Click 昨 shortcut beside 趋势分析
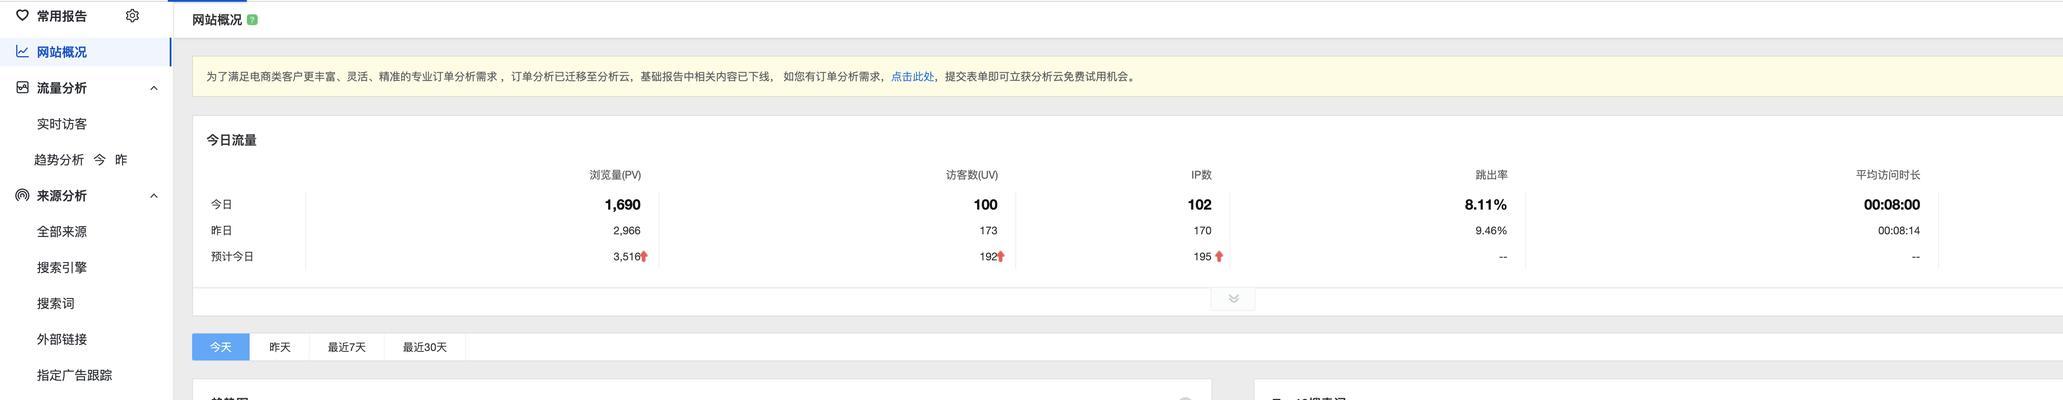Viewport: 2063px width, 400px height. point(121,160)
